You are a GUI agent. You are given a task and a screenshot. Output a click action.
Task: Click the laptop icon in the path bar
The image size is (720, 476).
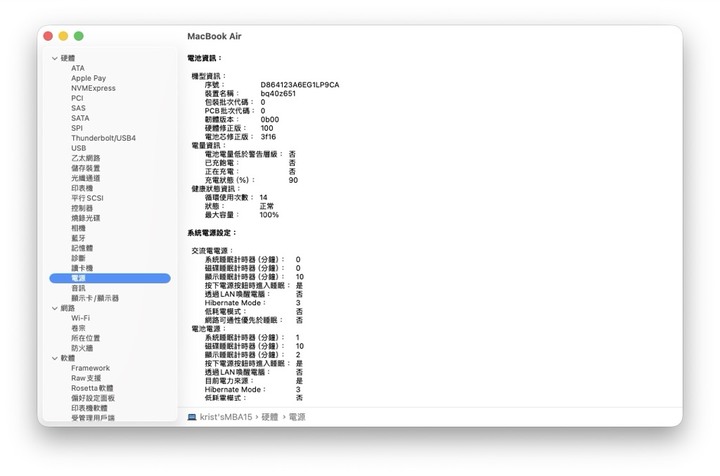pyautogui.click(x=192, y=415)
